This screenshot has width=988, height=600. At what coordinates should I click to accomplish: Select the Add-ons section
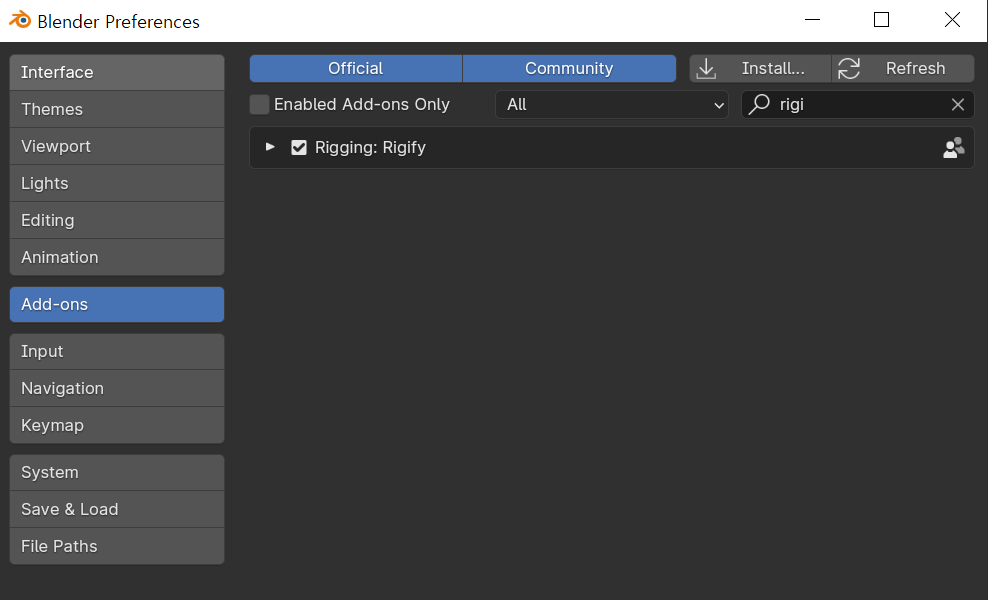click(x=117, y=304)
